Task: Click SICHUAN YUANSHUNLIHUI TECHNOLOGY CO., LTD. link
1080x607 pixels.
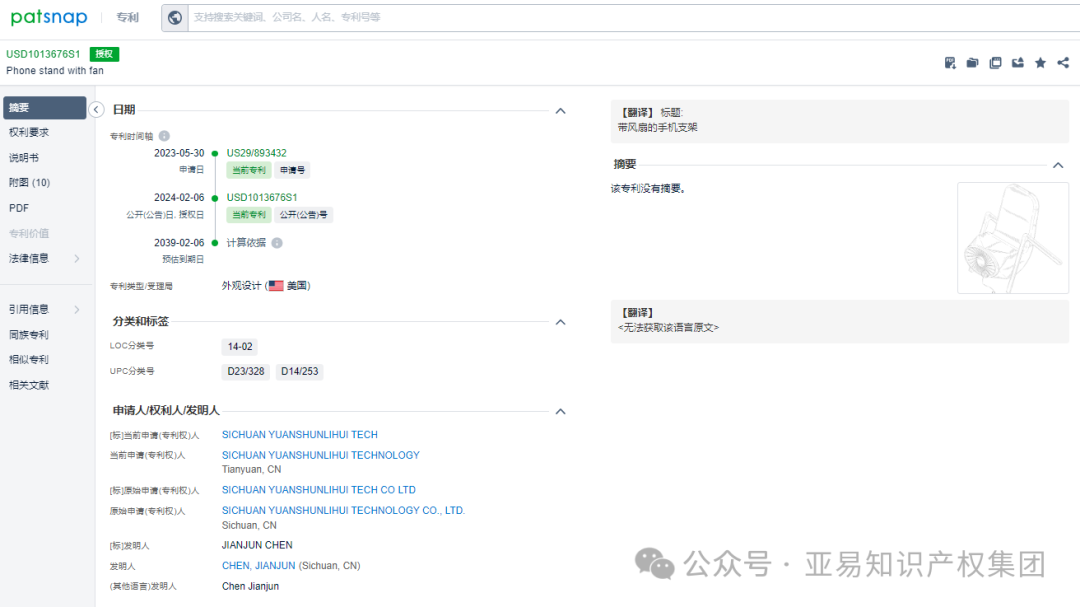Action: pos(343,511)
